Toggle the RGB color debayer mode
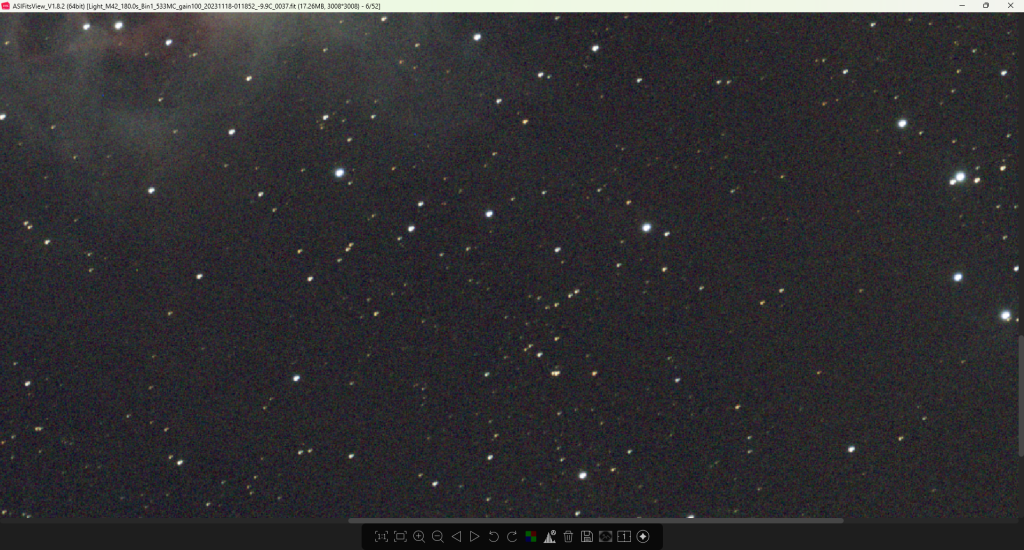 (x=531, y=537)
